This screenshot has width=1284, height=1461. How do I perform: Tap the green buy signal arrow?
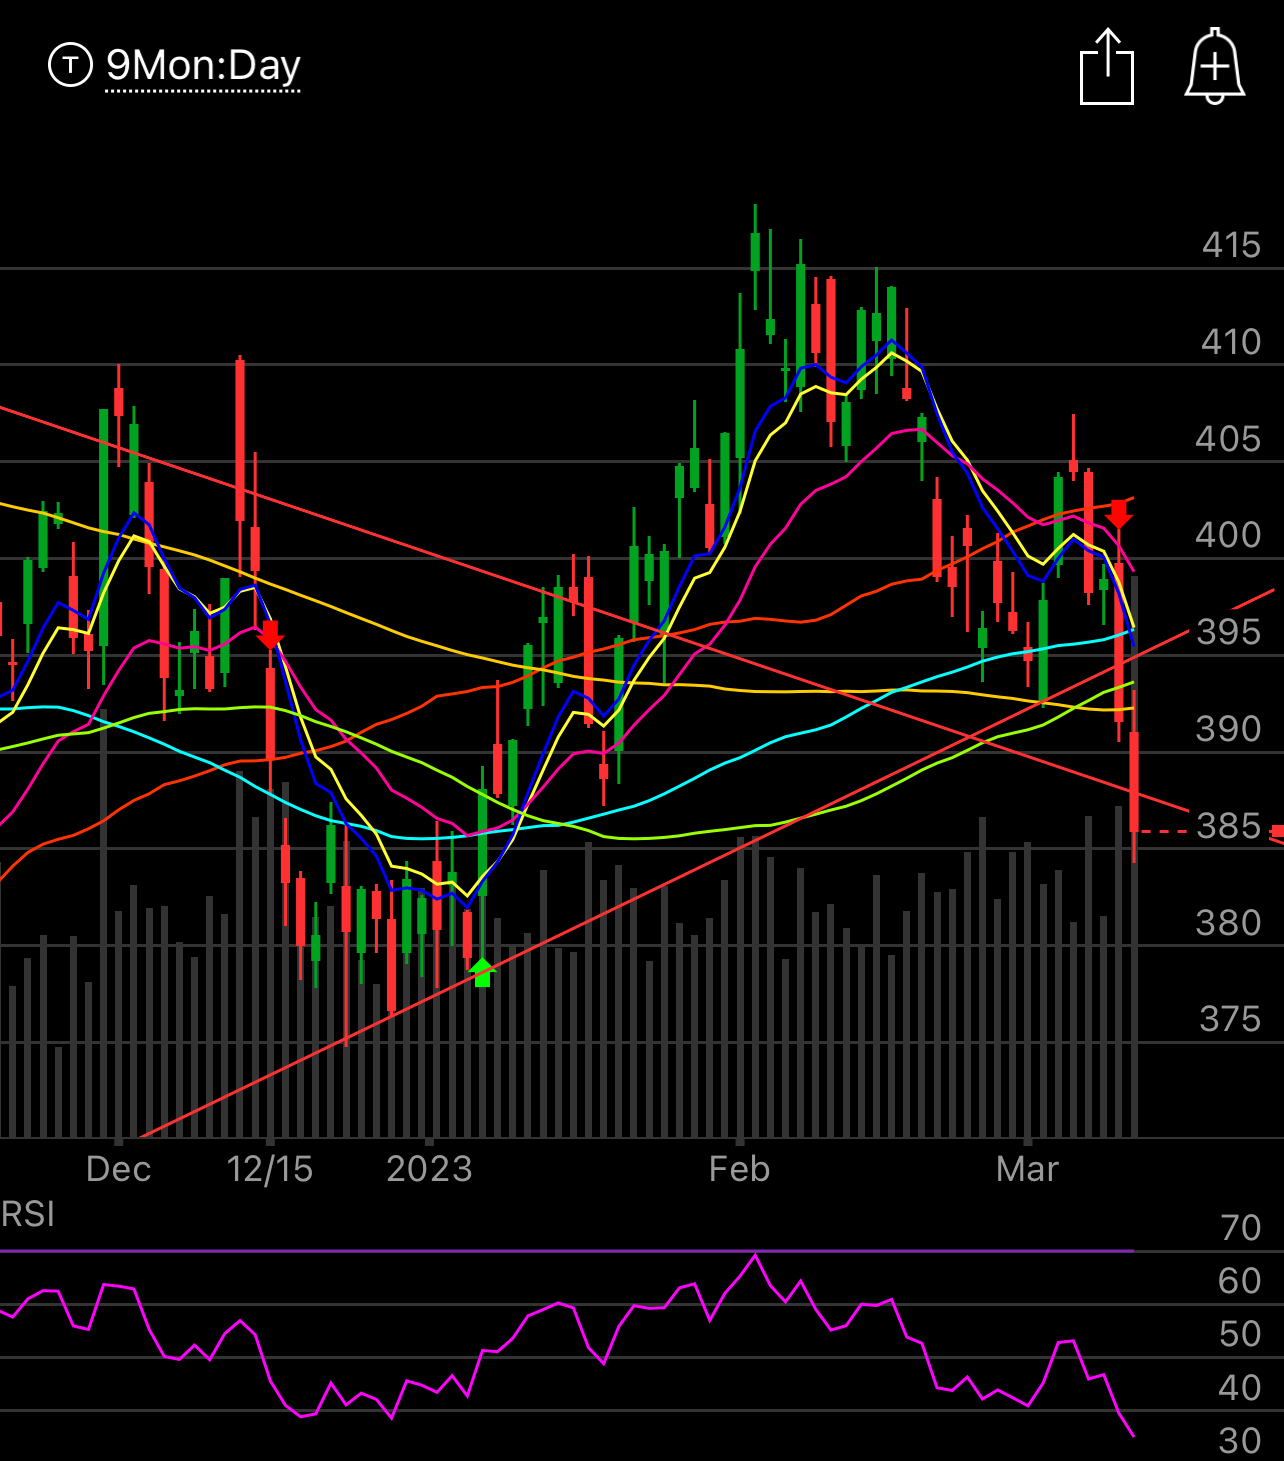point(482,972)
